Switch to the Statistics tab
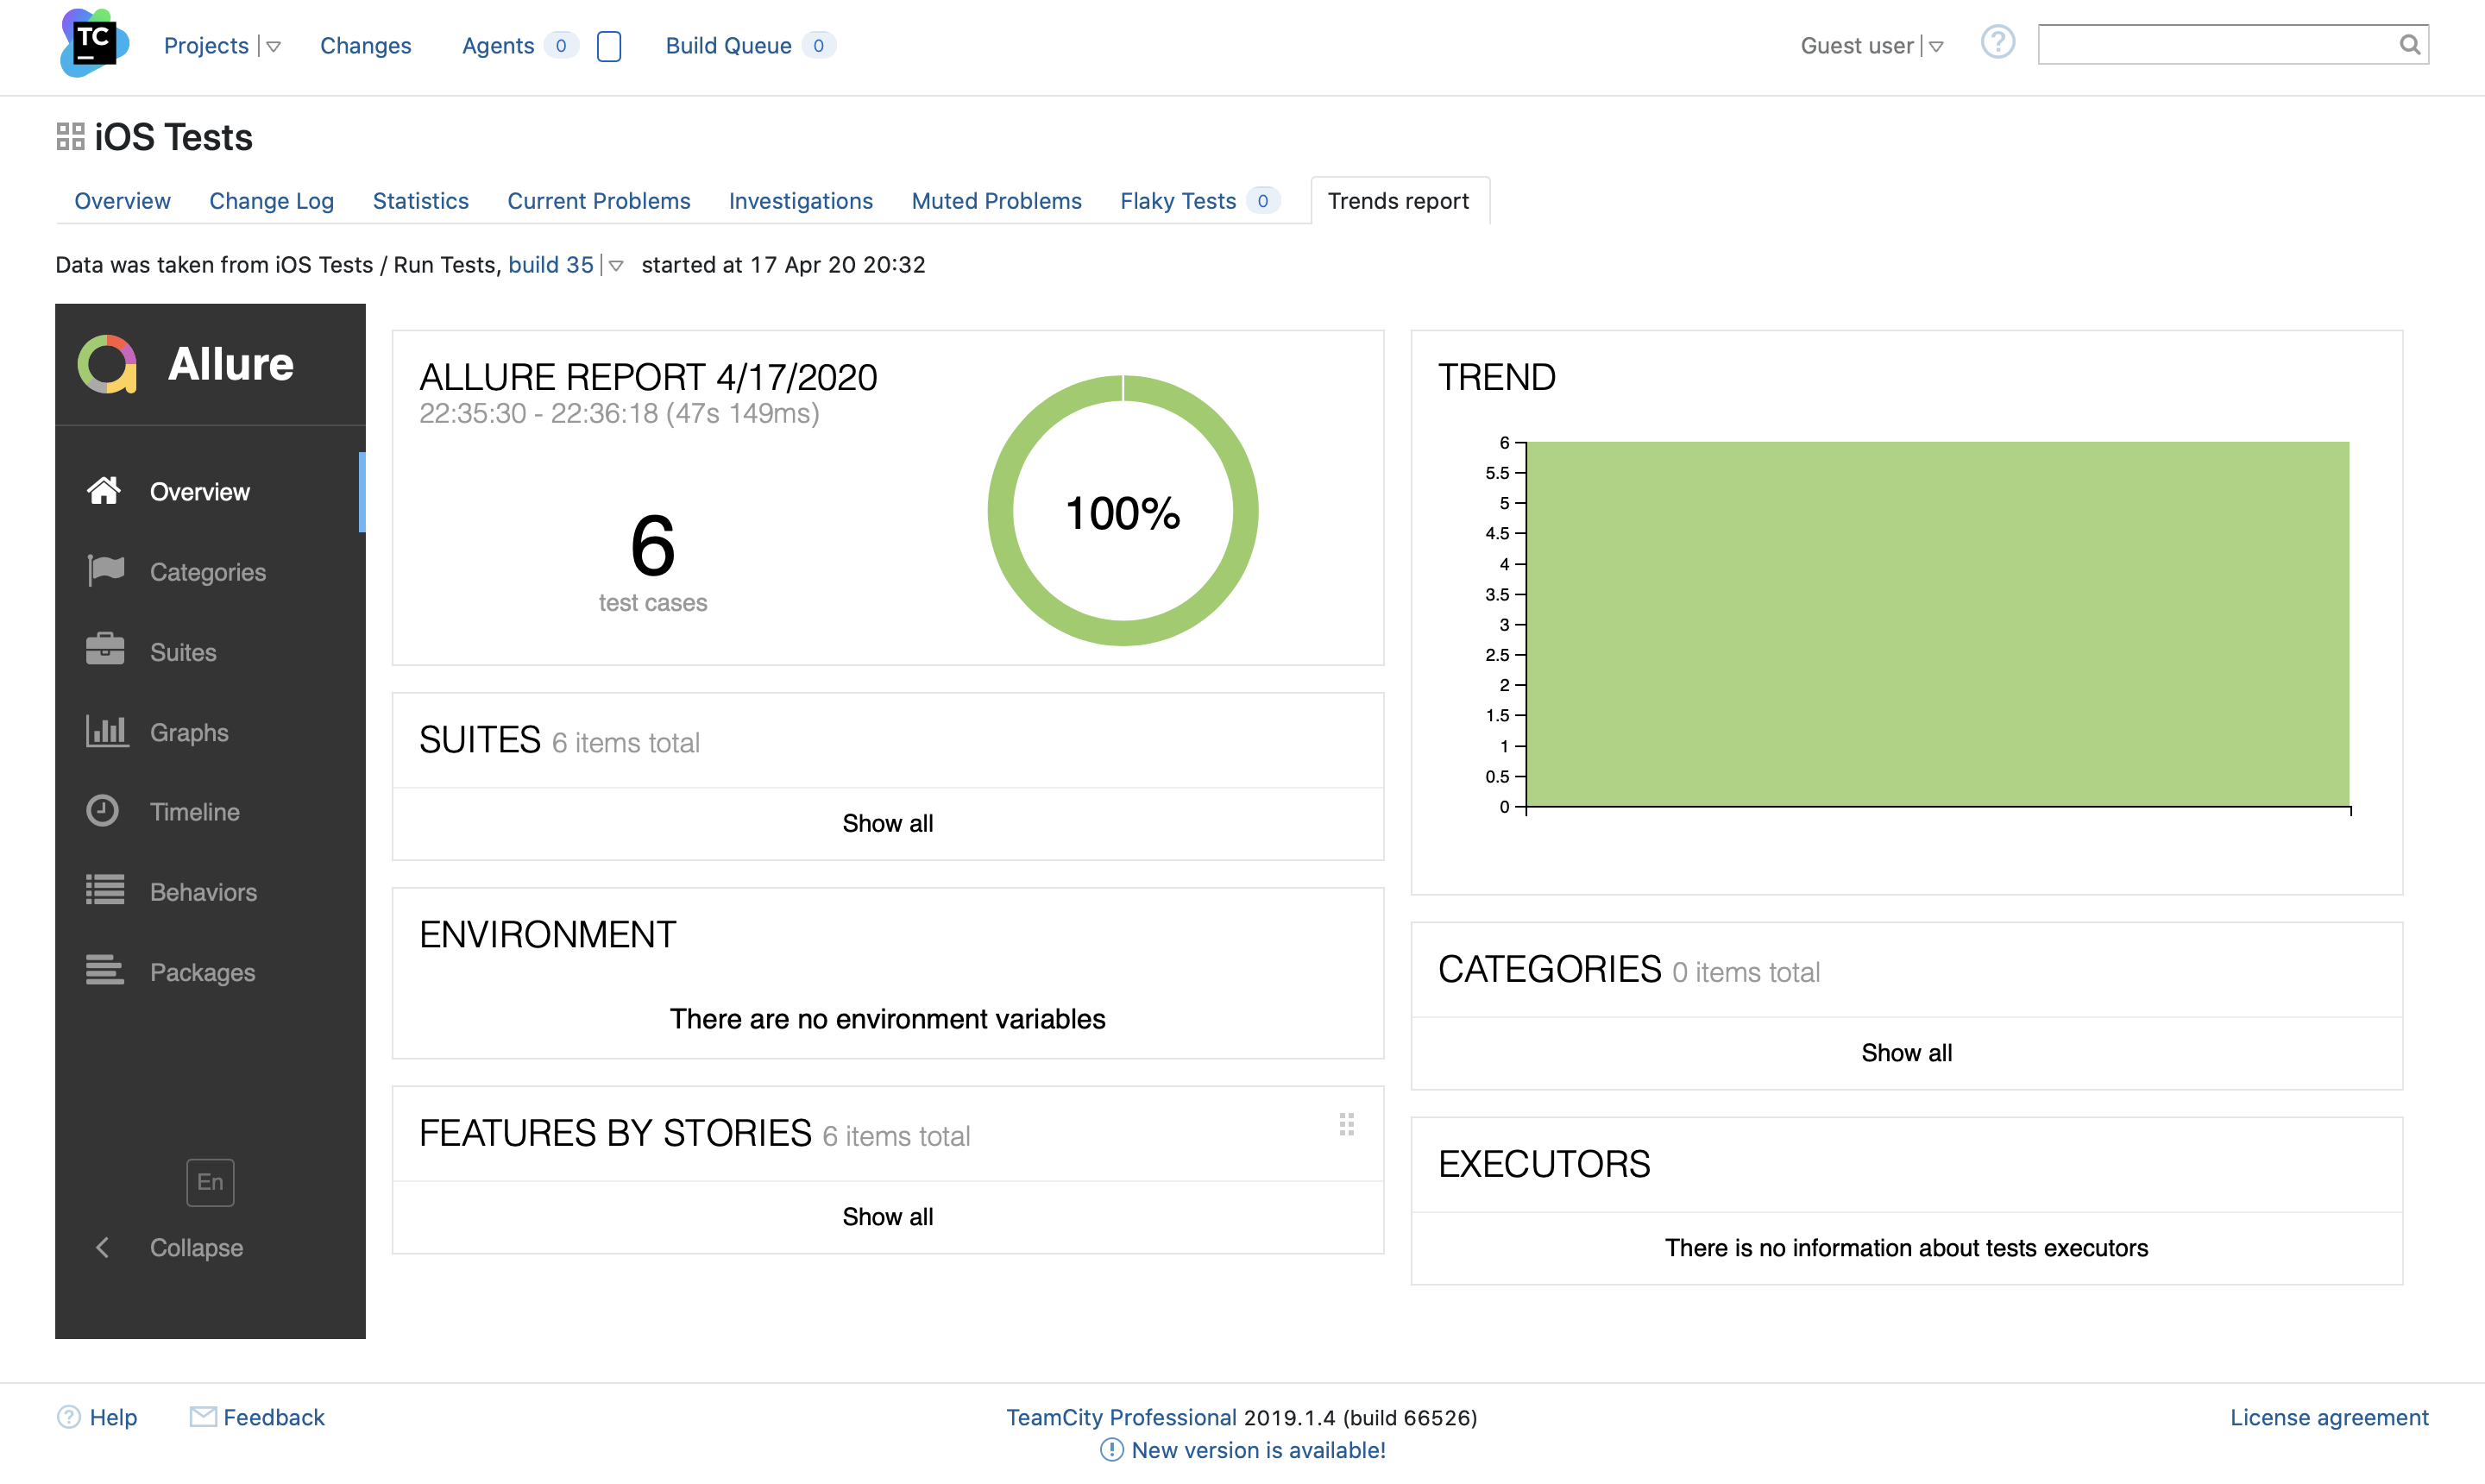 pyautogui.click(x=420, y=201)
